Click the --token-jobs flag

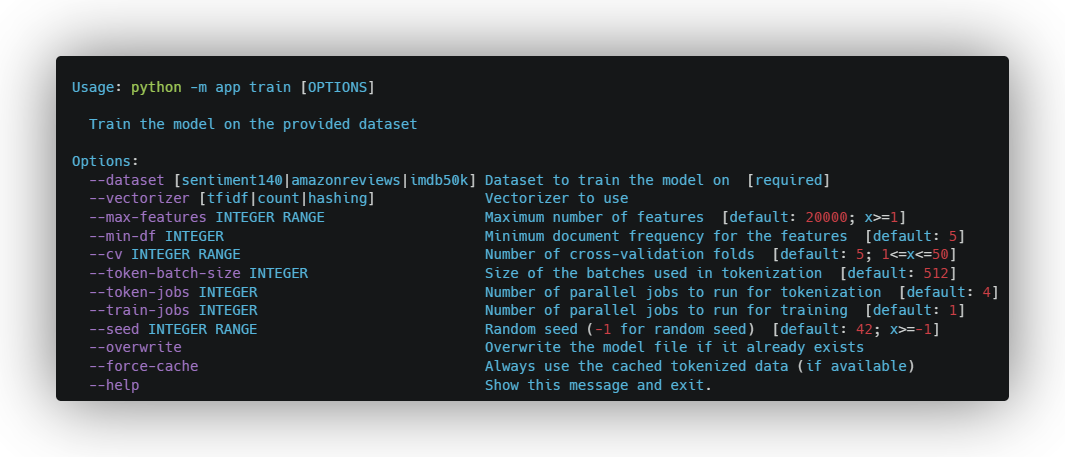pos(139,292)
